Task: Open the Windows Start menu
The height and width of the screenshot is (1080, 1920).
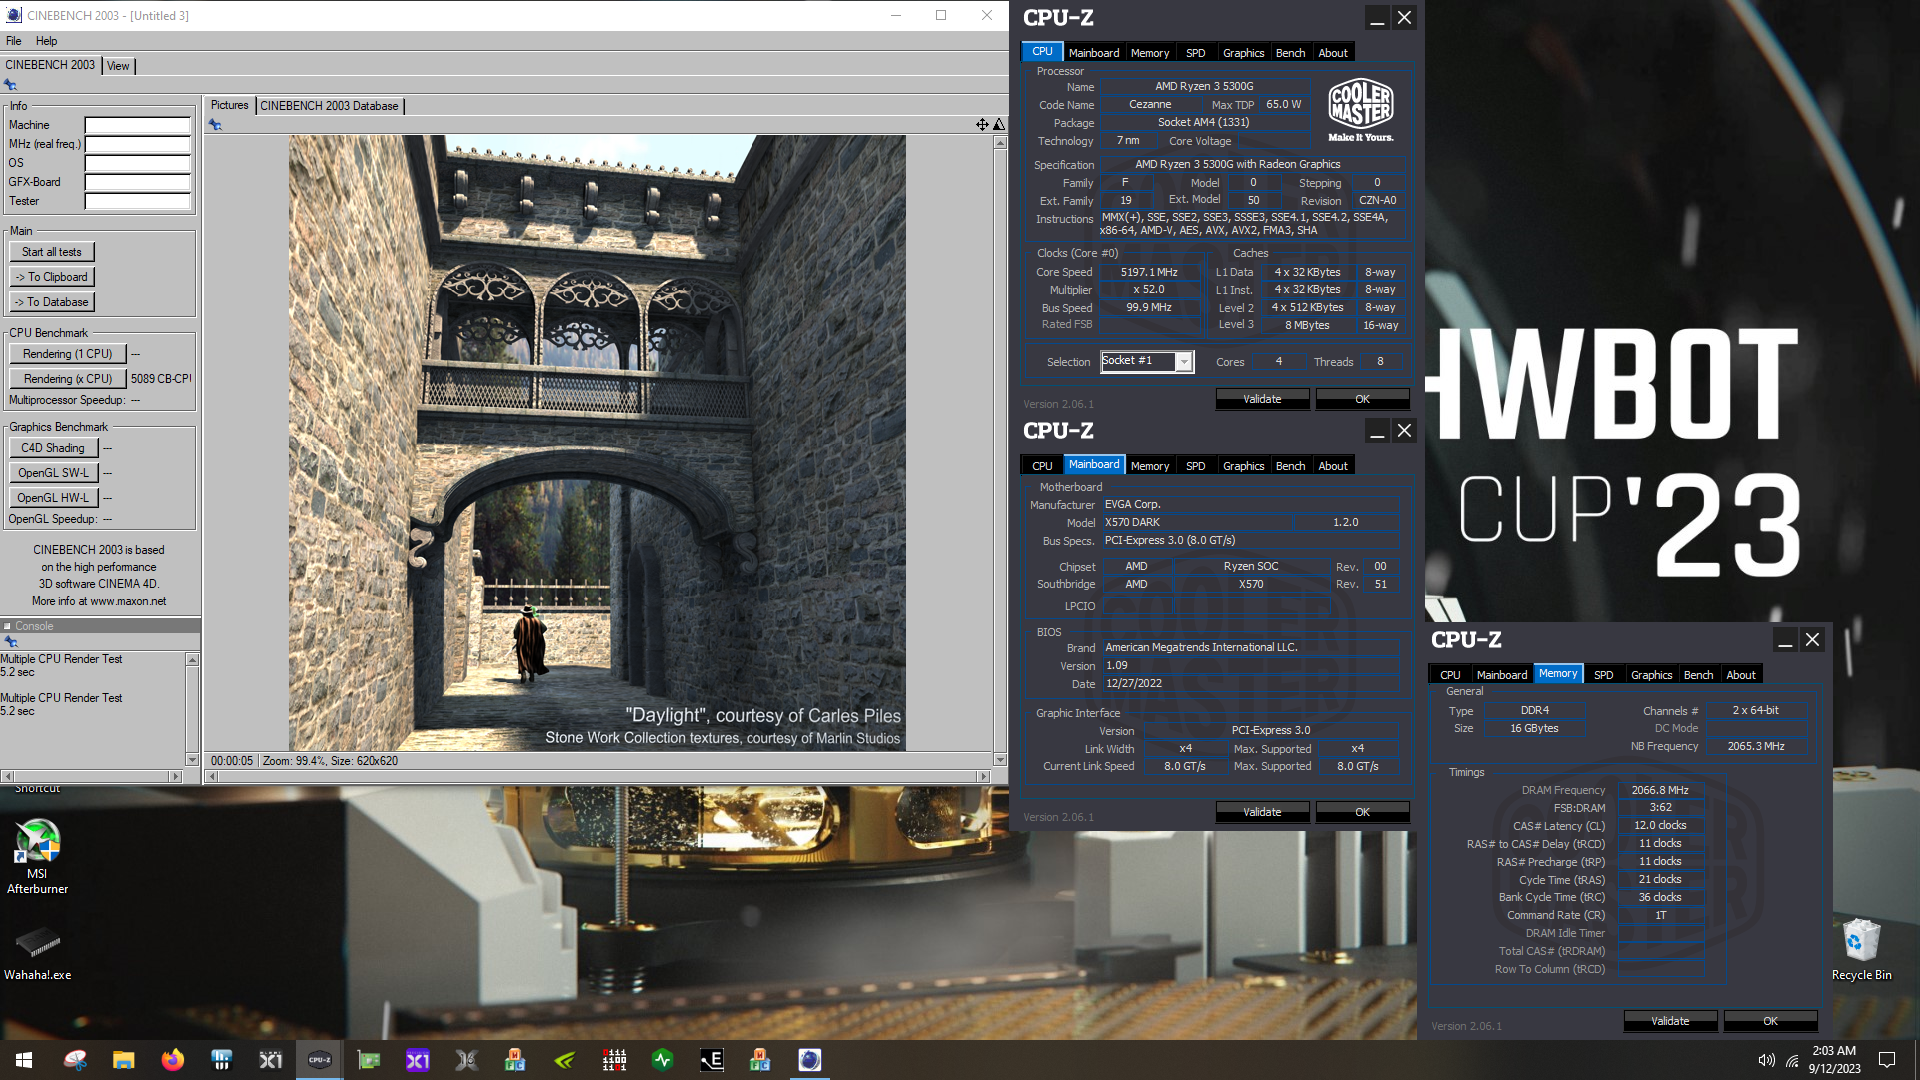Action: coord(24,1060)
